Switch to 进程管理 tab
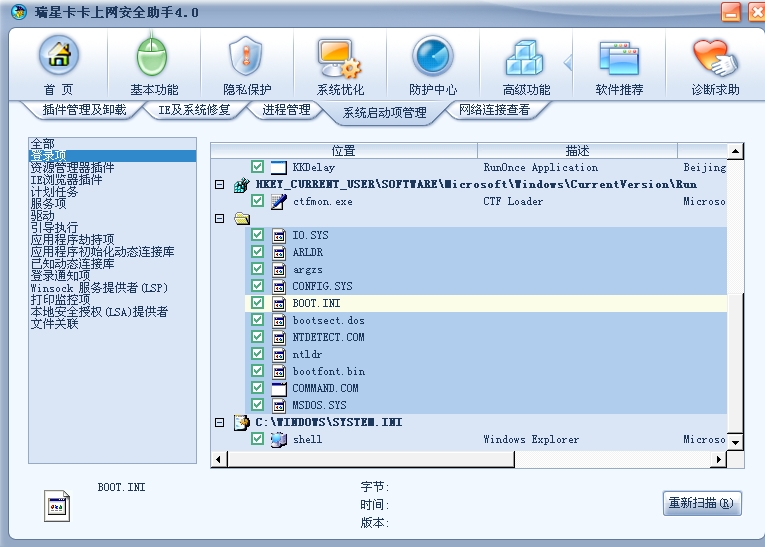 click(x=286, y=110)
